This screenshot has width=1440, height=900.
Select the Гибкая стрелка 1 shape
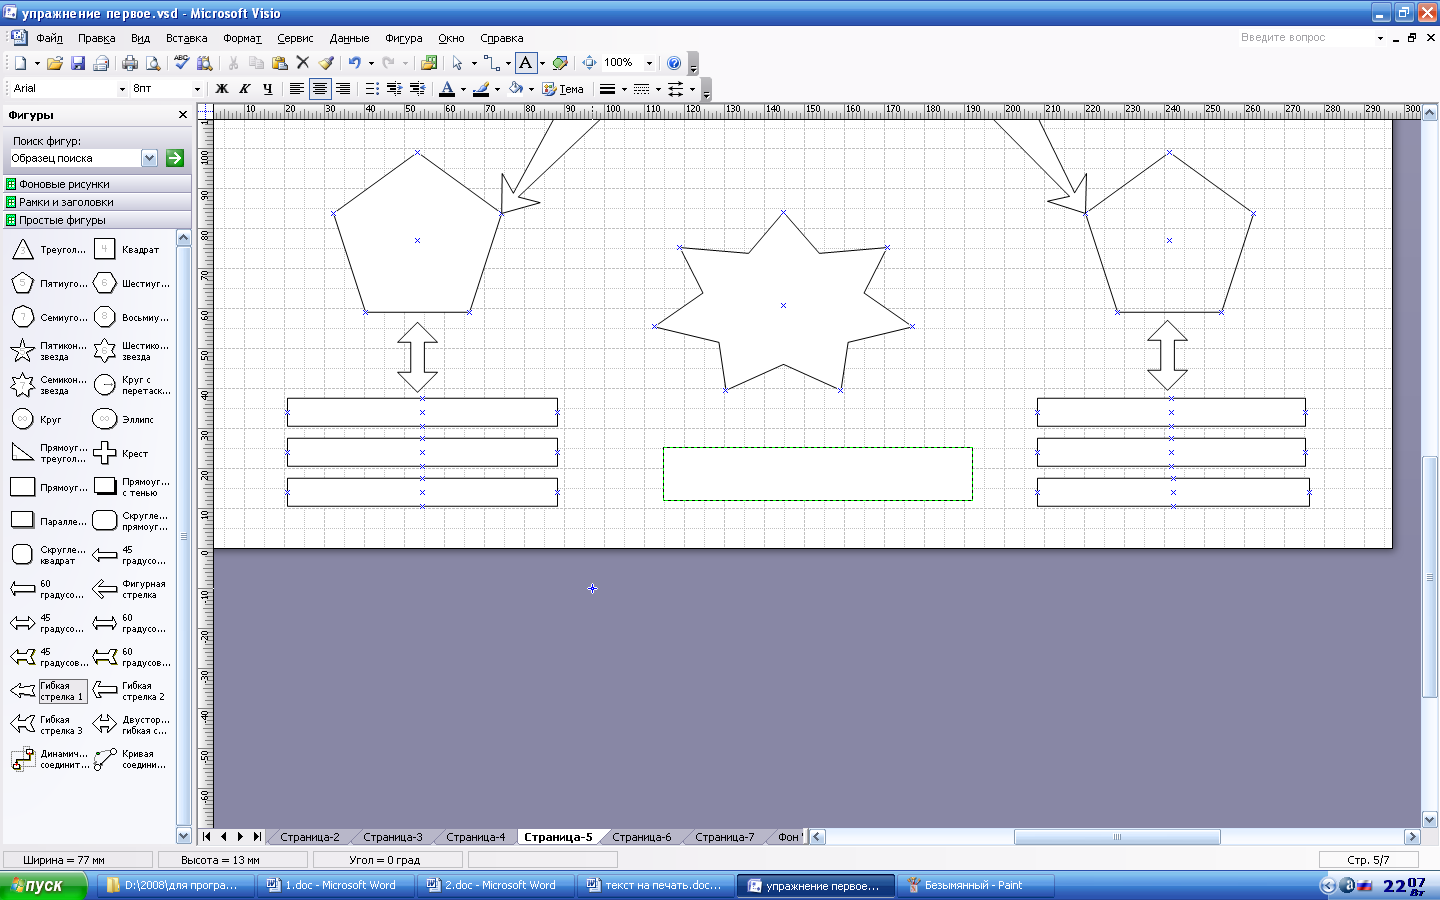tap(47, 692)
